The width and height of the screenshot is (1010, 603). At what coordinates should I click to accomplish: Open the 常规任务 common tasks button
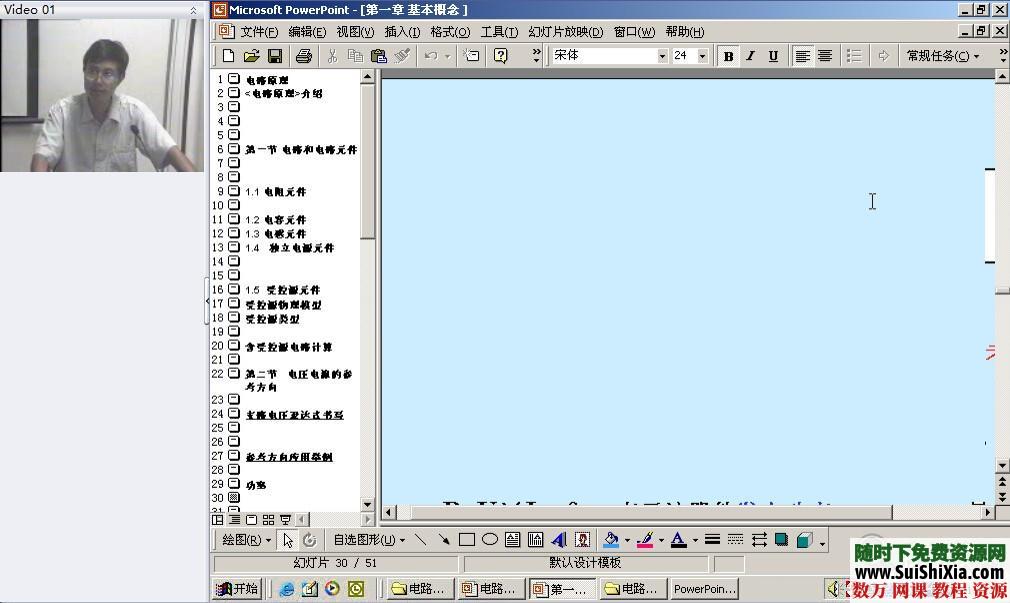point(942,56)
